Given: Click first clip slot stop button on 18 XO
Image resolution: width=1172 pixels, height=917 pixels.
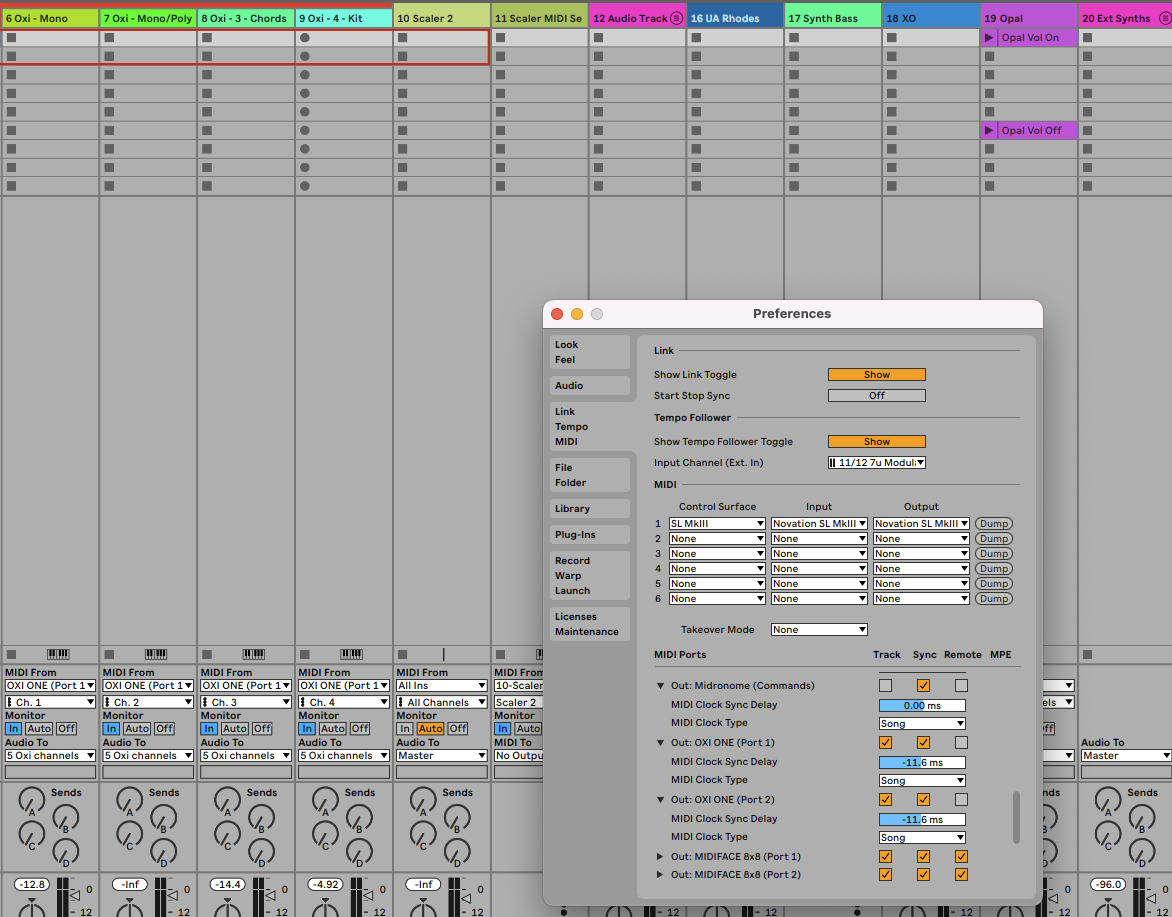Looking at the screenshot, I should (892, 37).
